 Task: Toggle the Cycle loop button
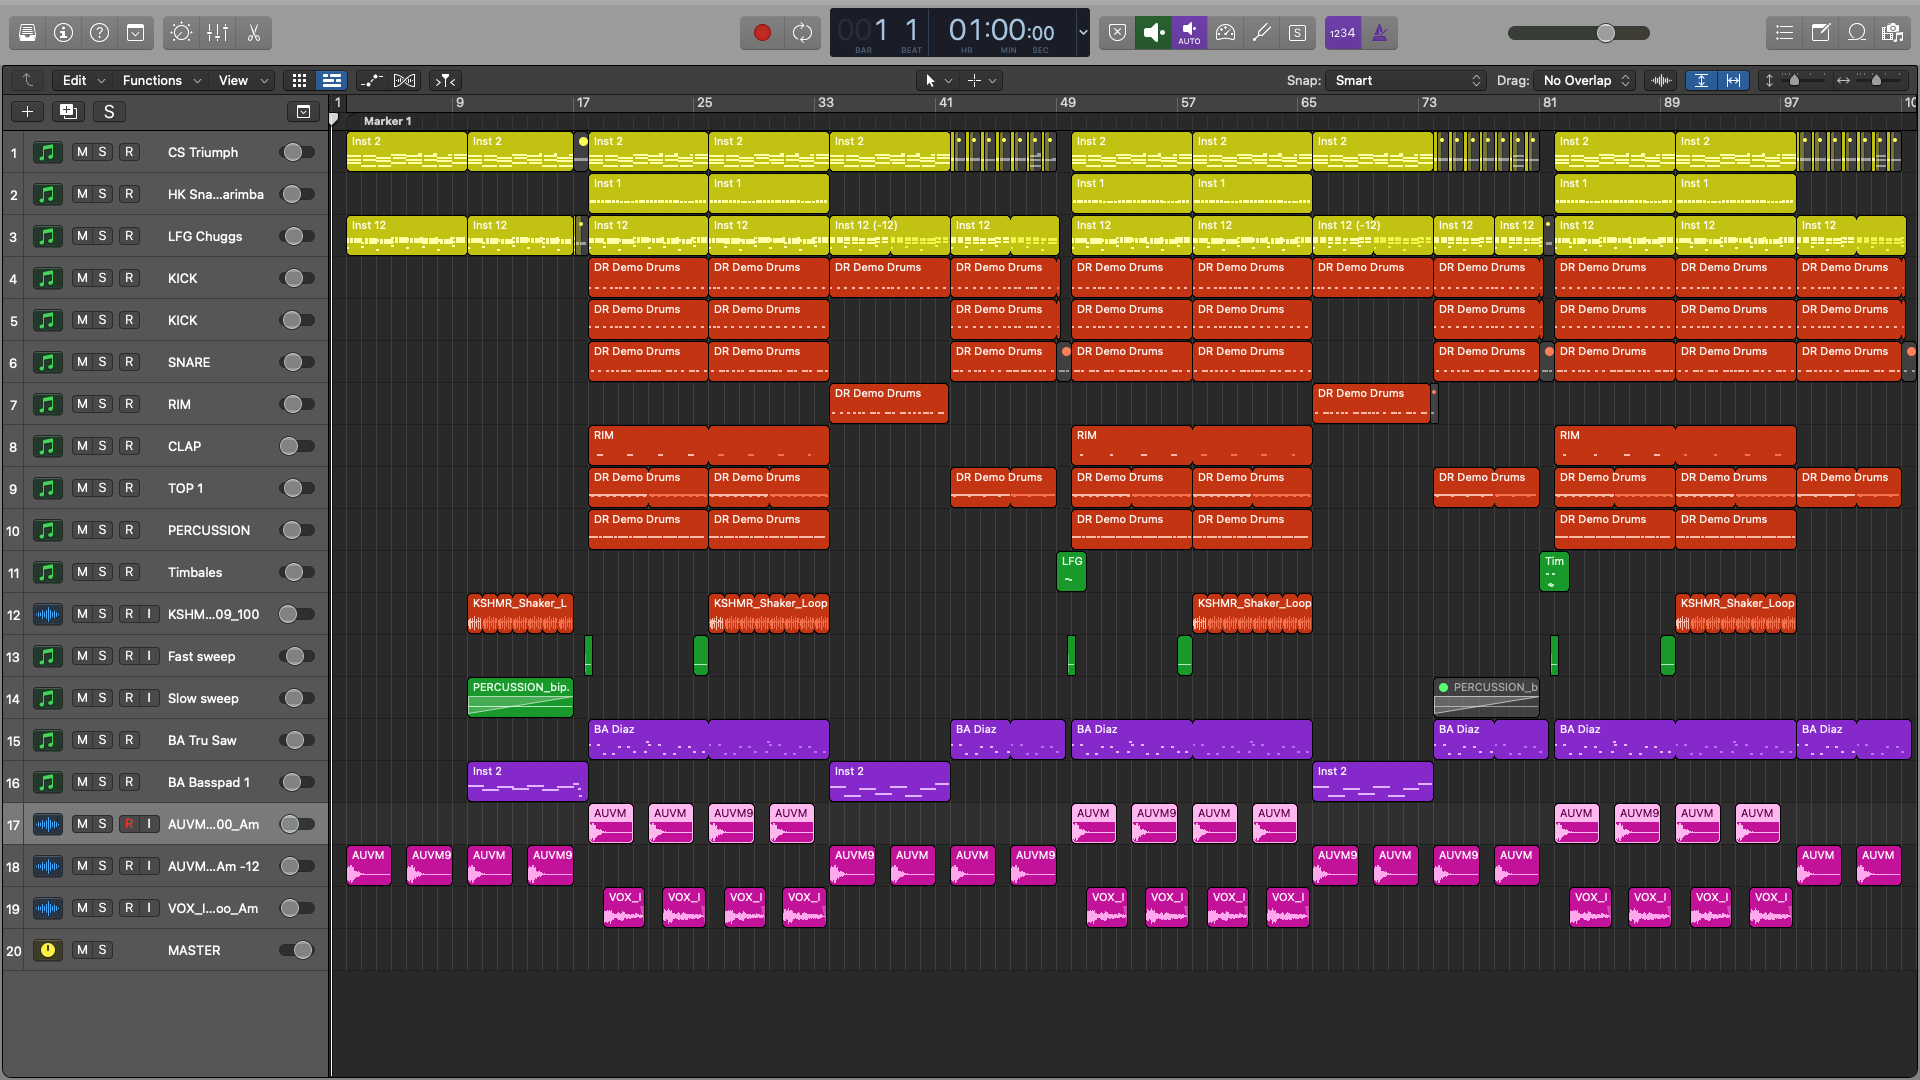click(802, 33)
